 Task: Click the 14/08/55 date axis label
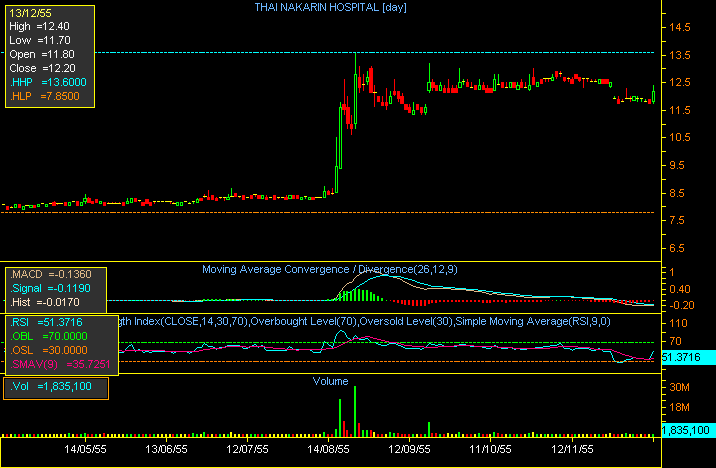[x=328, y=450]
